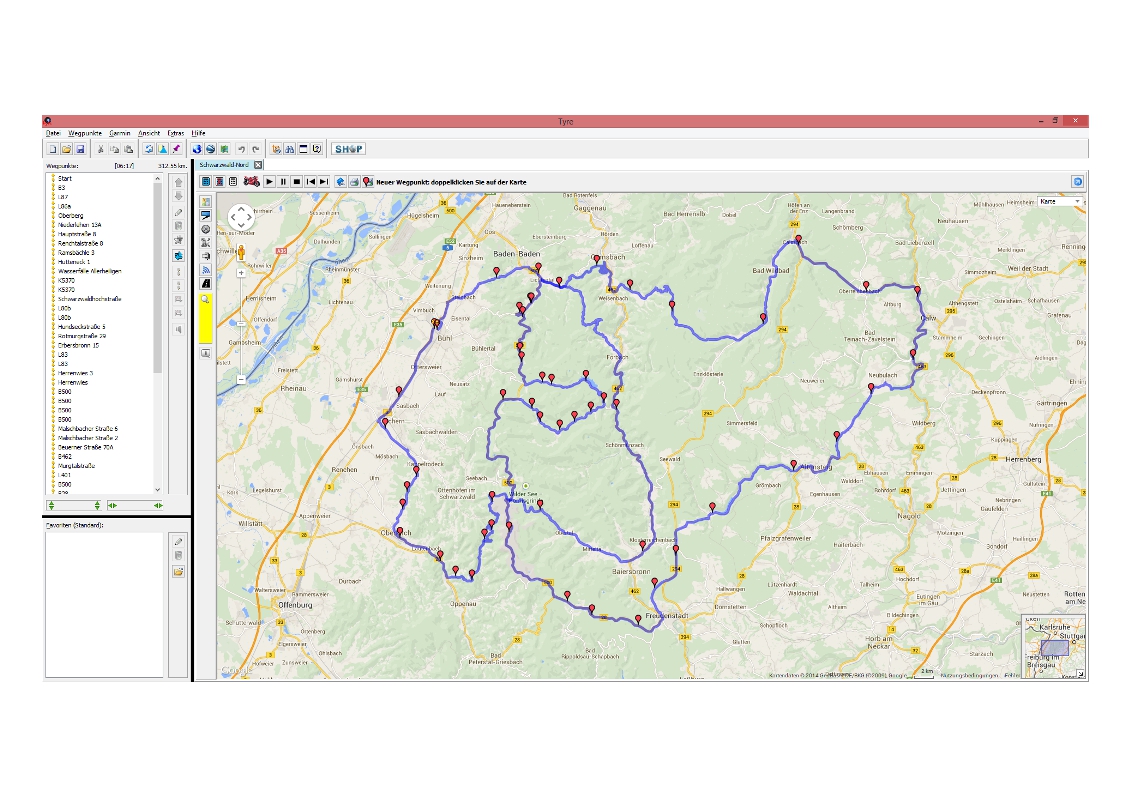This screenshot has height=794, width=1123.
Task: Select the Oberberg waypoint in list
Action: point(70,215)
